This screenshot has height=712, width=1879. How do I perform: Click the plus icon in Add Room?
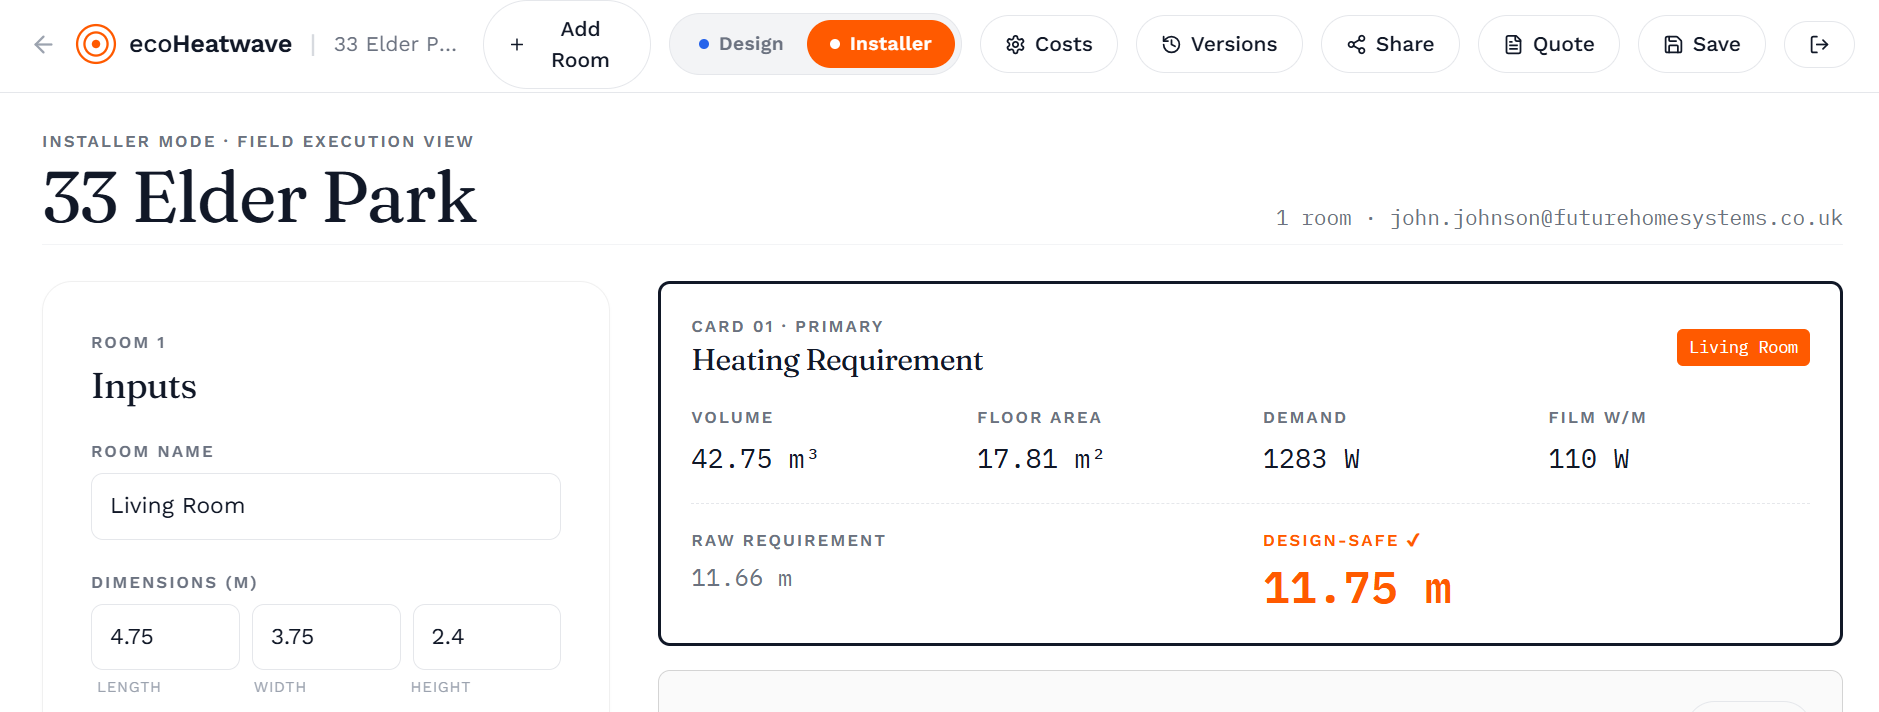click(517, 44)
